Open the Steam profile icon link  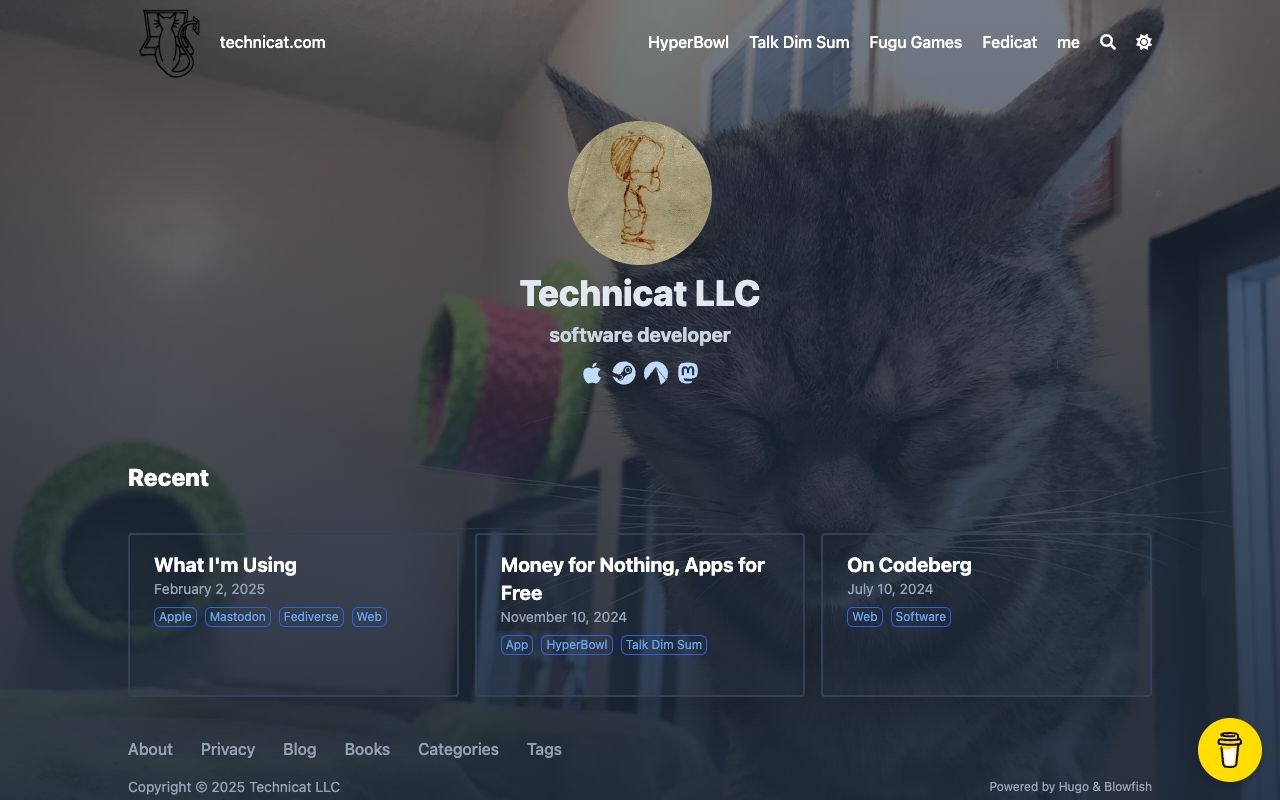tap(624, 373)
